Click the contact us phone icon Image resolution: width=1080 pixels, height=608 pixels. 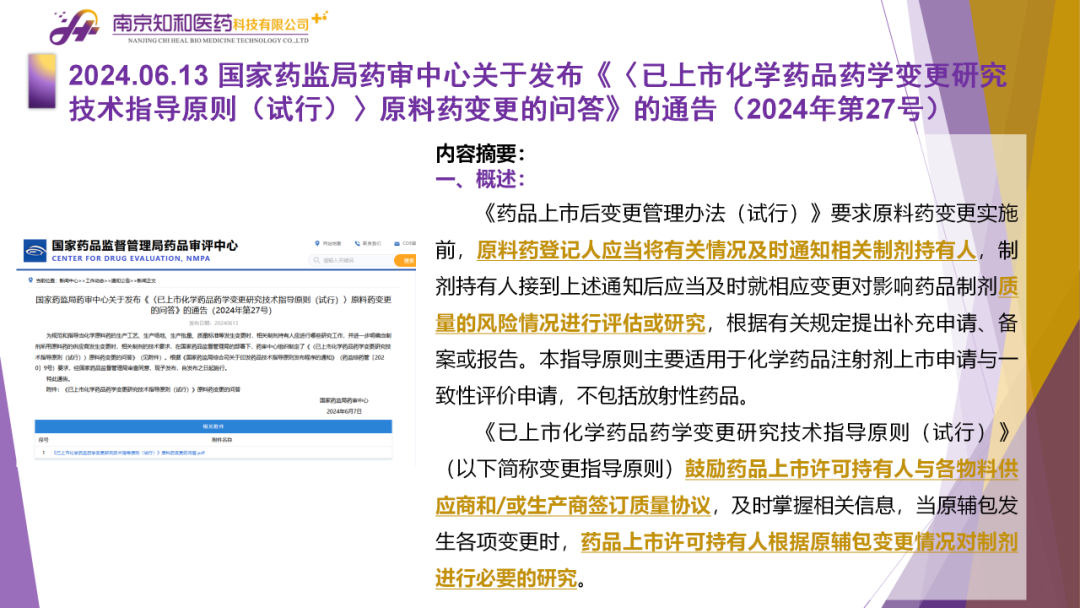point(355,243)
